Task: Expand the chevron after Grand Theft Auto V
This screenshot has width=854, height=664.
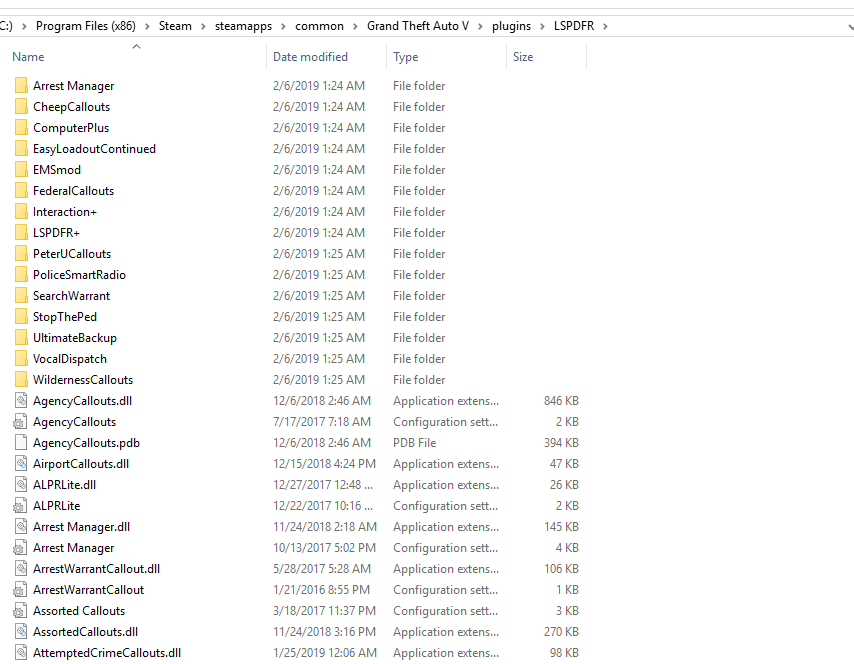Action: (480, 26)
